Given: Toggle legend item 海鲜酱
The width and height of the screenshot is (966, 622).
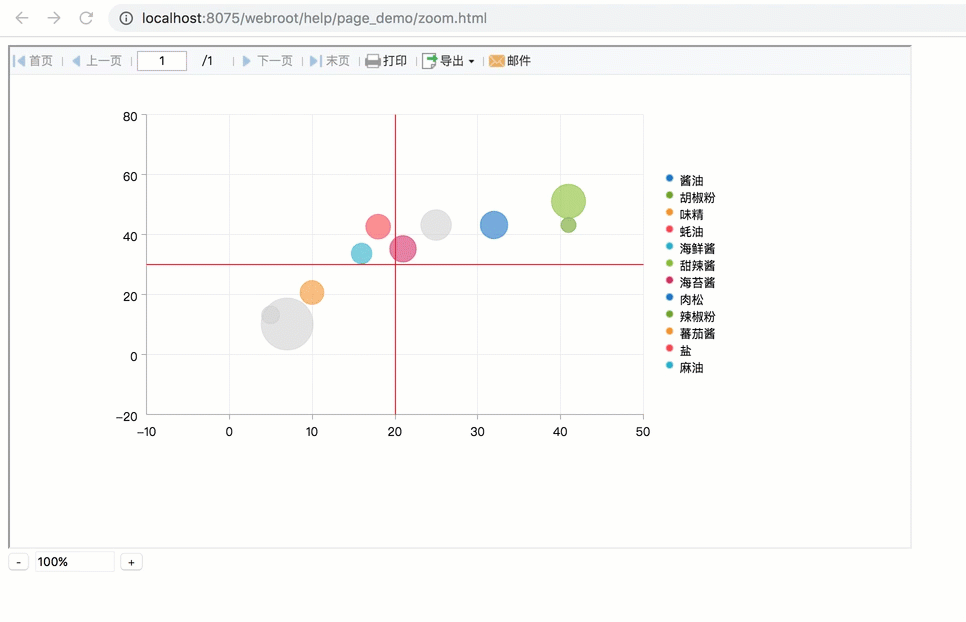Looking at the screenshot, I should coord(691,248).
